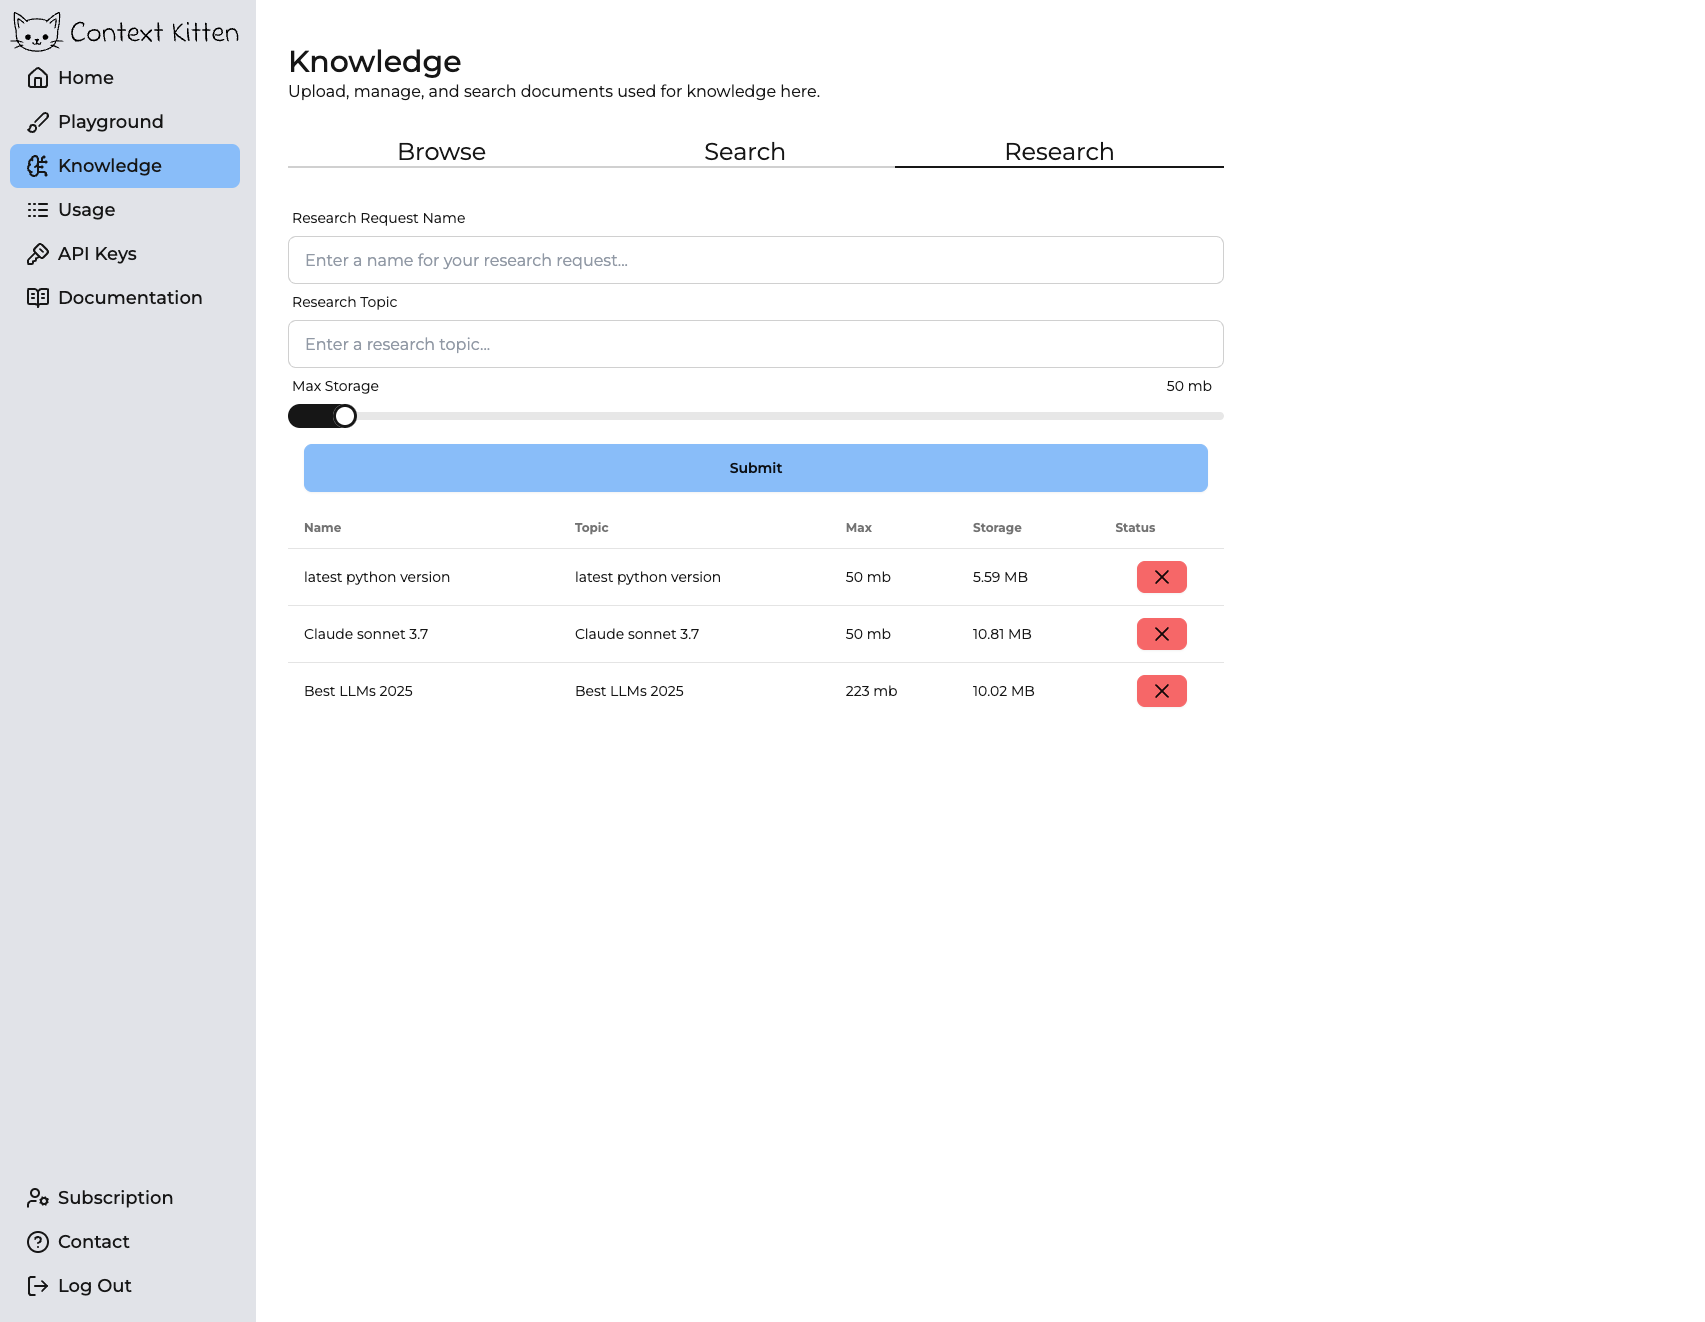Open the Usage page
Image resolution: width=1705 pixels, height=1322 pixels.
click(x=125, y=210)
